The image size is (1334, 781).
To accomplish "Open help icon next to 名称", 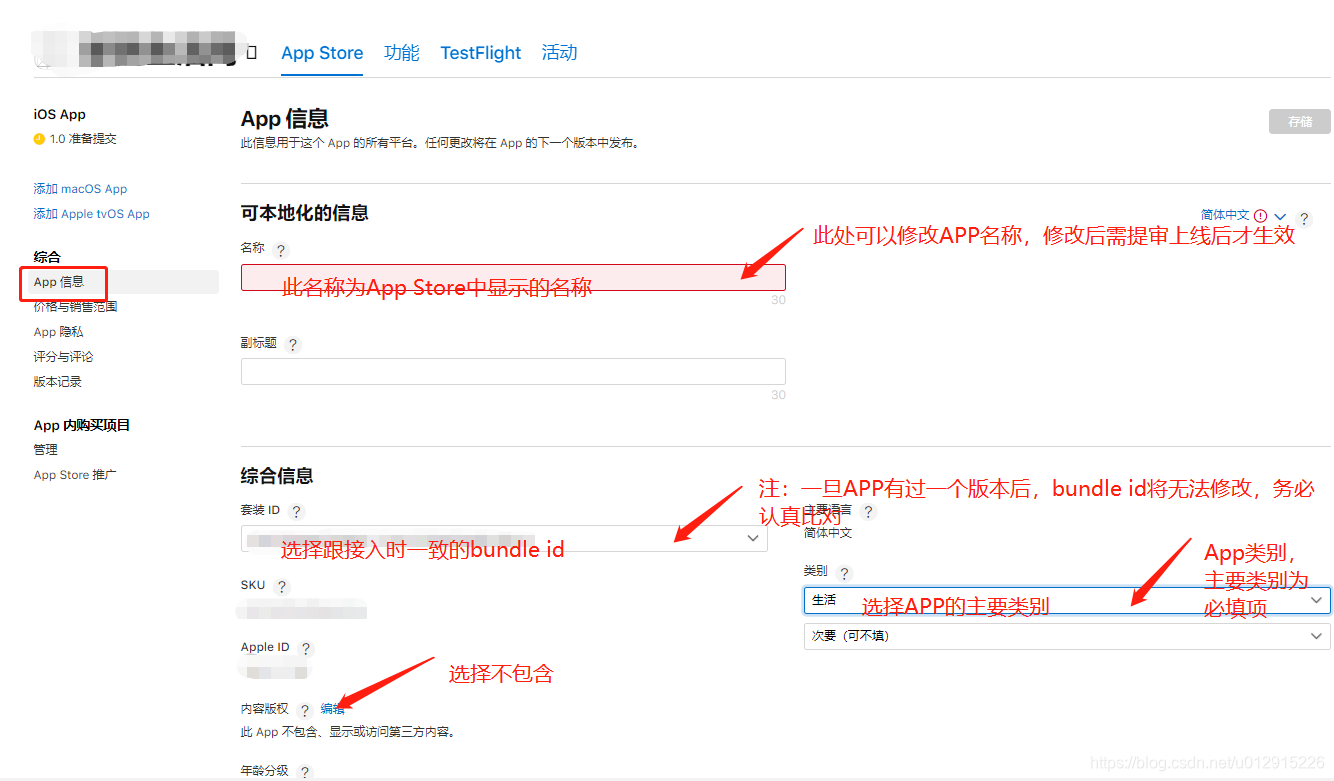I will (x=281, y=250).
